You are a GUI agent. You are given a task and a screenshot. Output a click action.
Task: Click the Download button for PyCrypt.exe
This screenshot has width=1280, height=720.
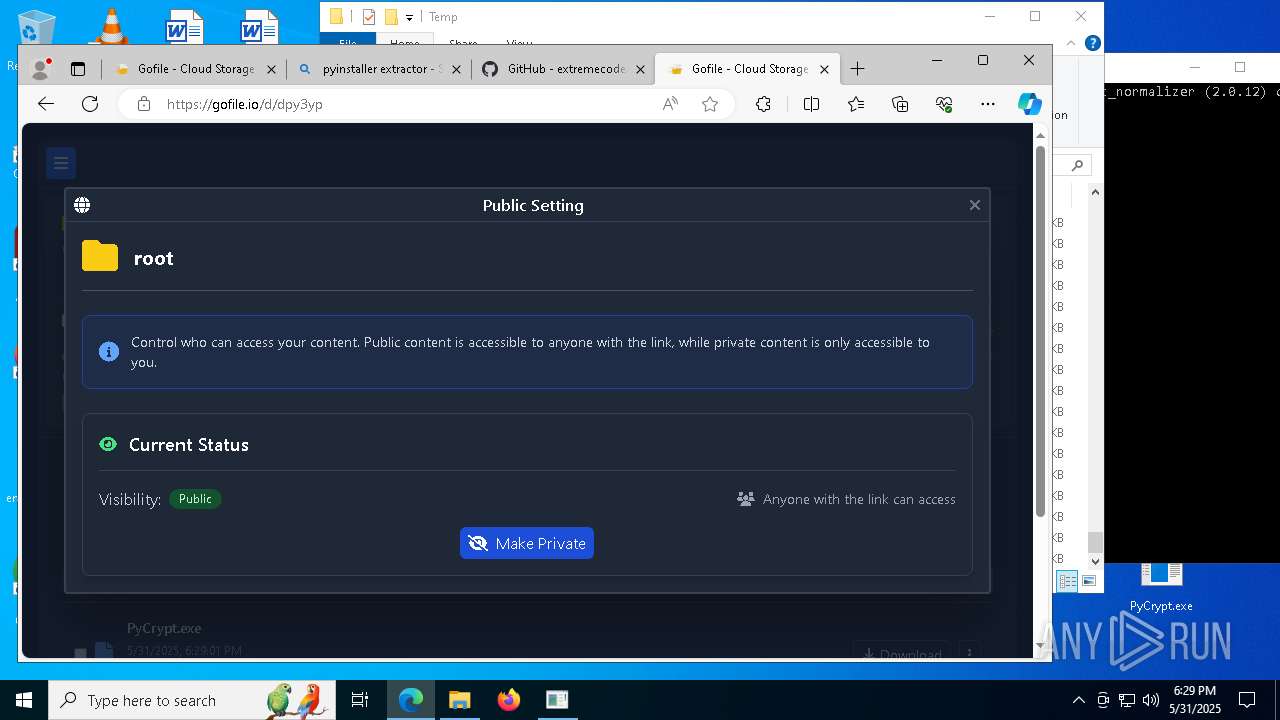[x=901, y=654]
